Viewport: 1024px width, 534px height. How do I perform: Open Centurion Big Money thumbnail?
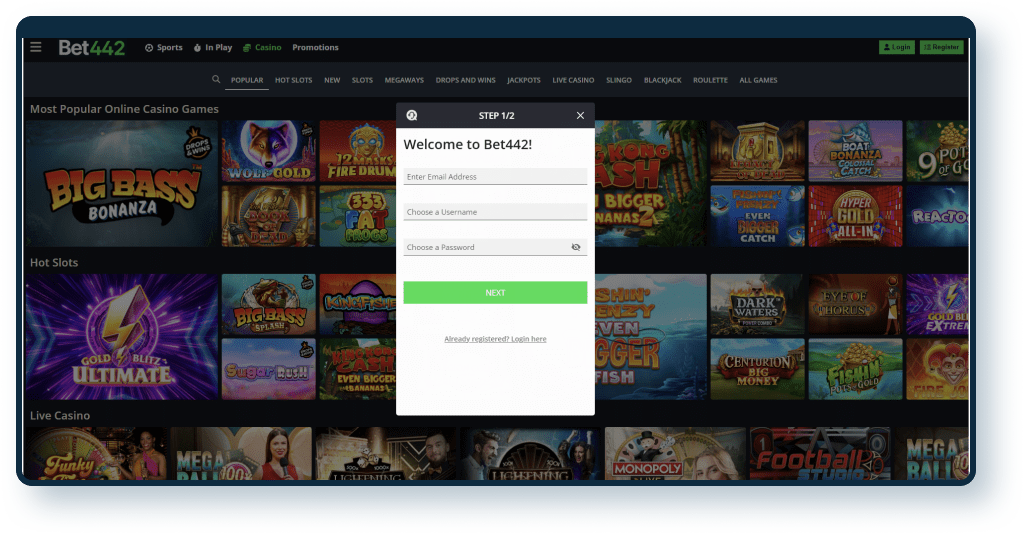pos(758,369)
